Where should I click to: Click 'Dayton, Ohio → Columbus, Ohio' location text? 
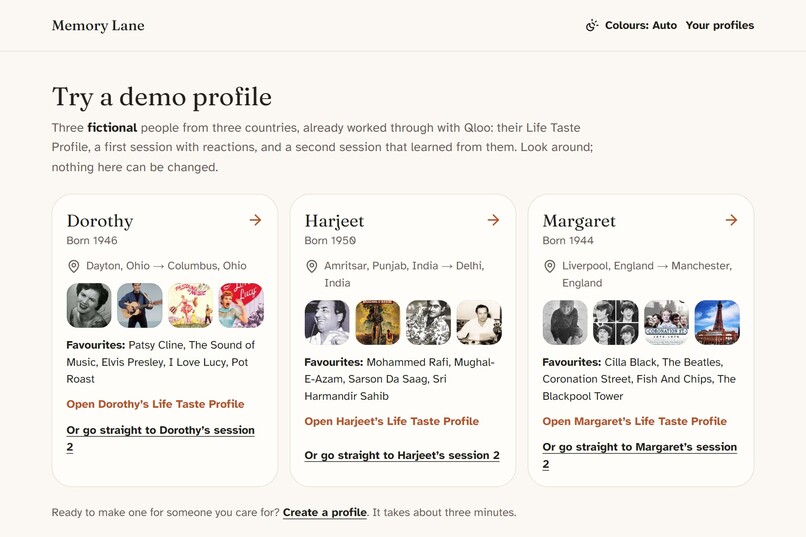point(166,266)
